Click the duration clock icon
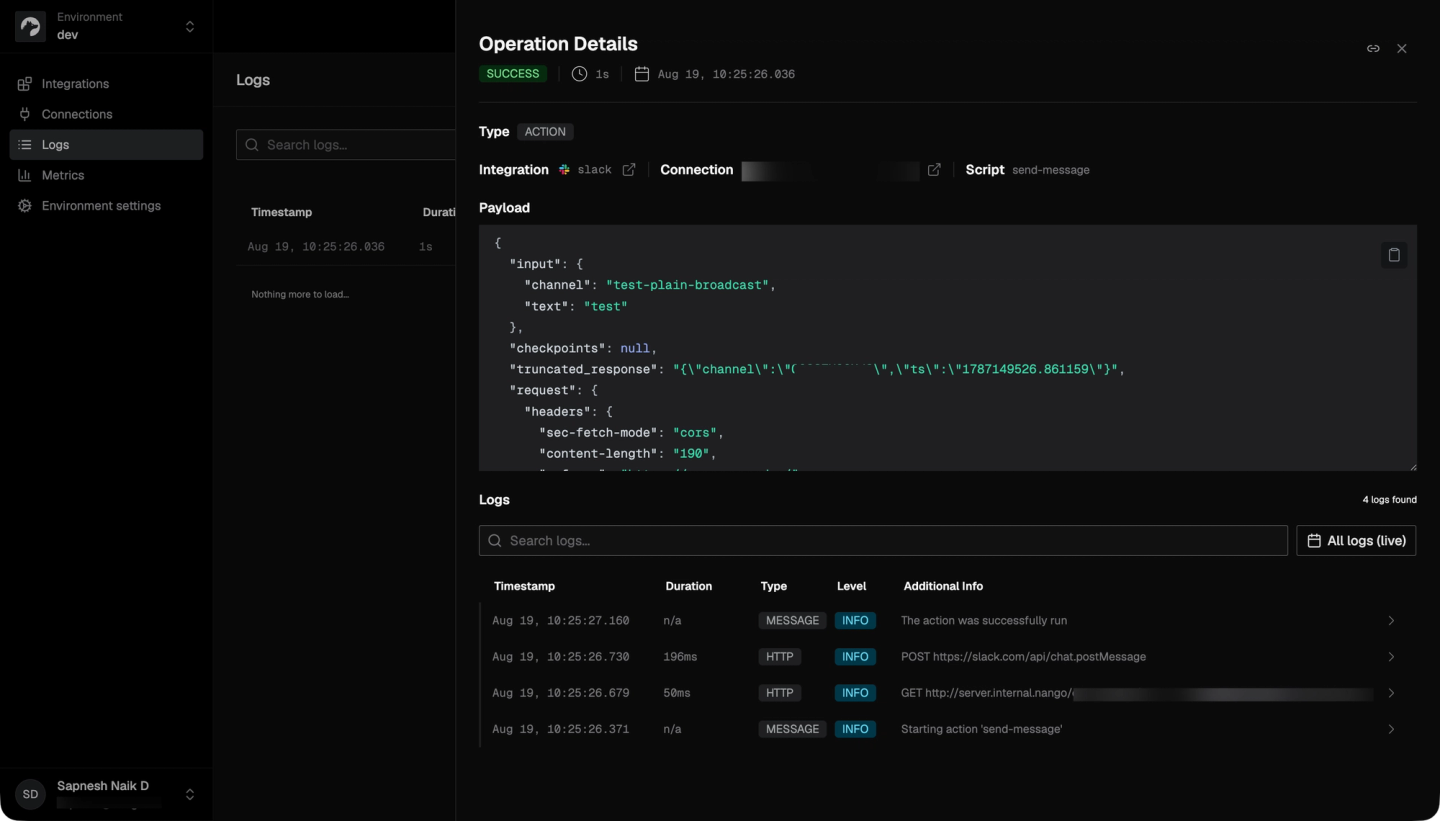1440x821 pixels. tap(579, 74)
